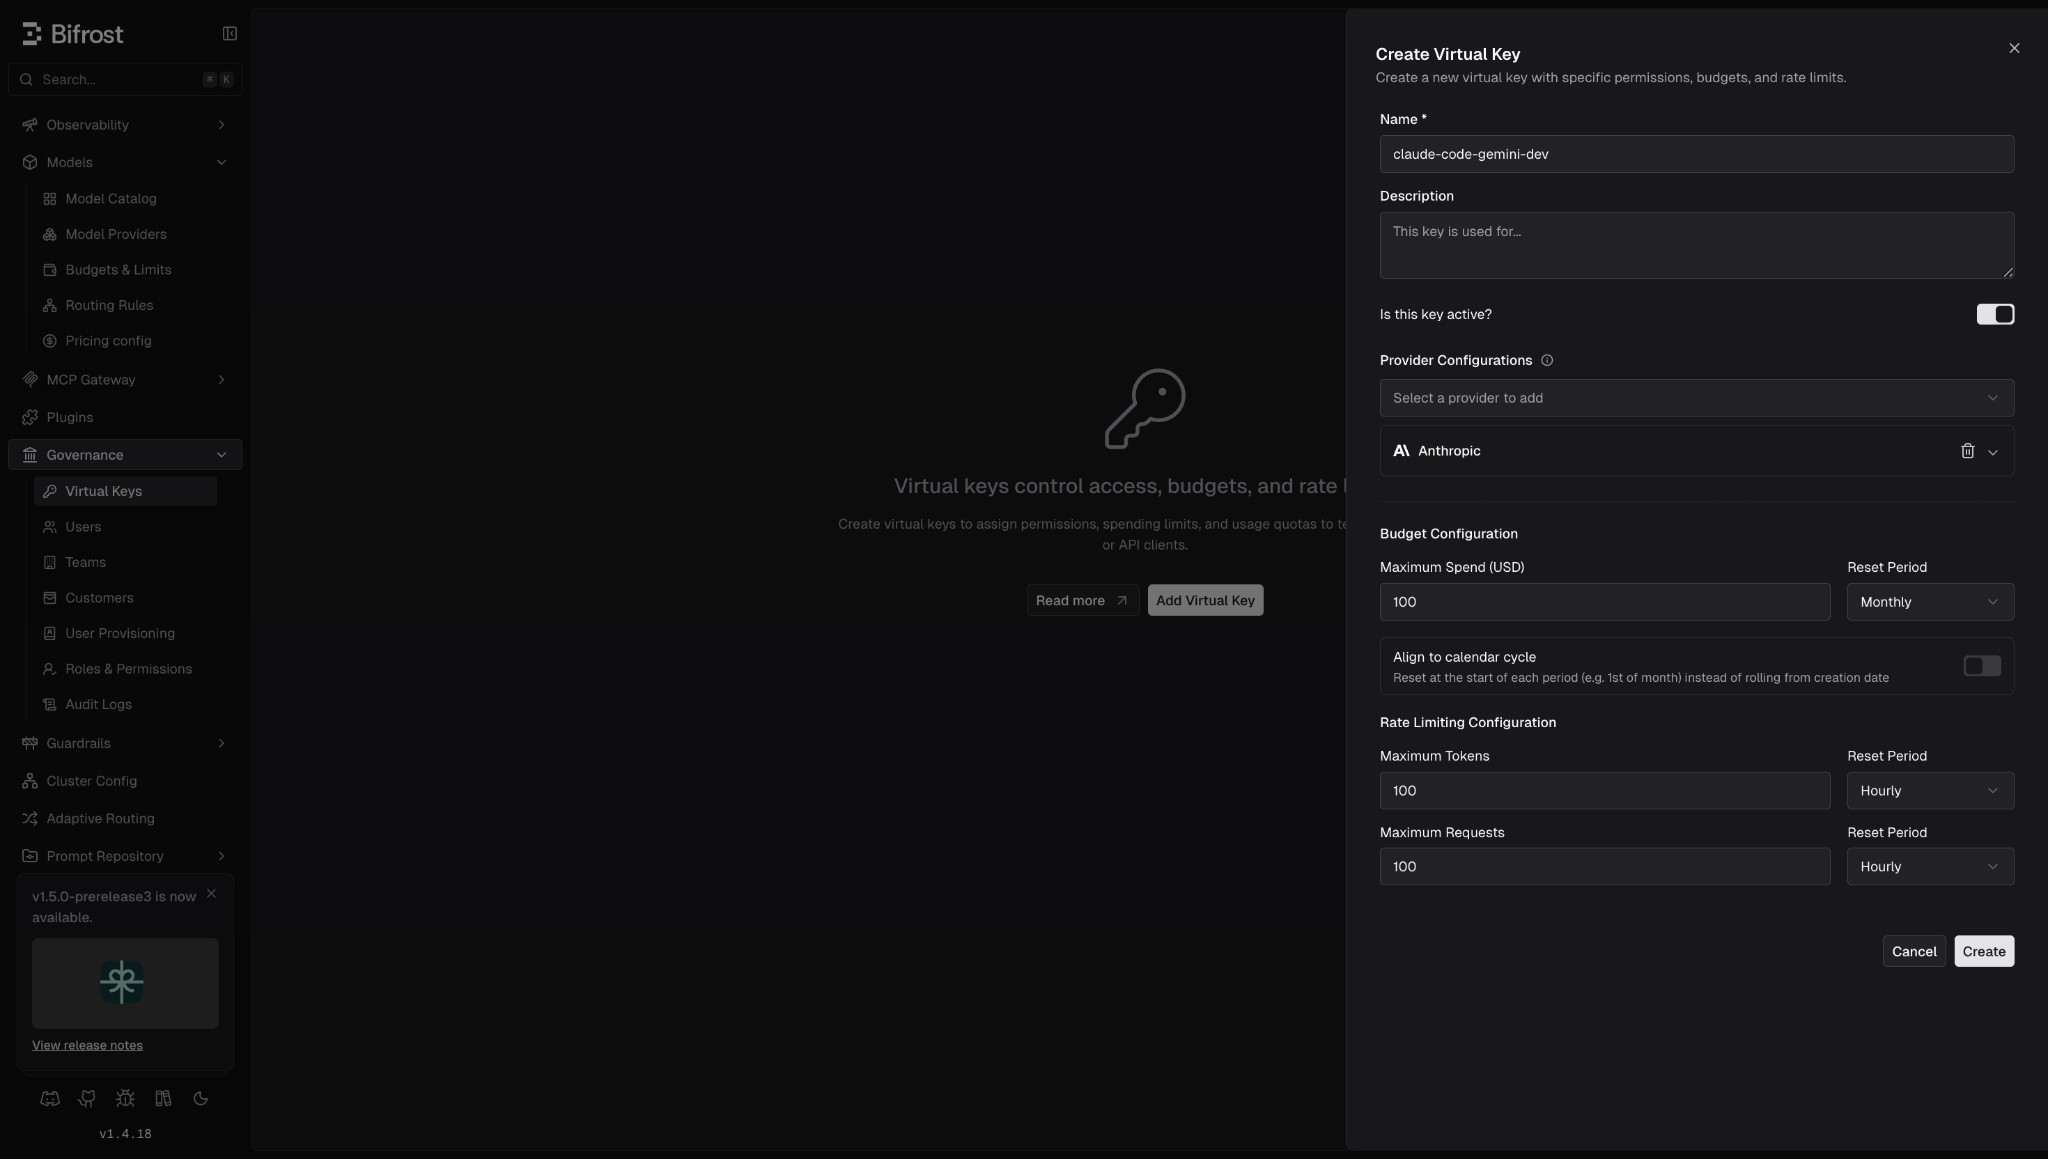Toggle the 'Is this key active?' switch
Viewport: 2048px width, 1159px height.
(x=1995, y=314)
